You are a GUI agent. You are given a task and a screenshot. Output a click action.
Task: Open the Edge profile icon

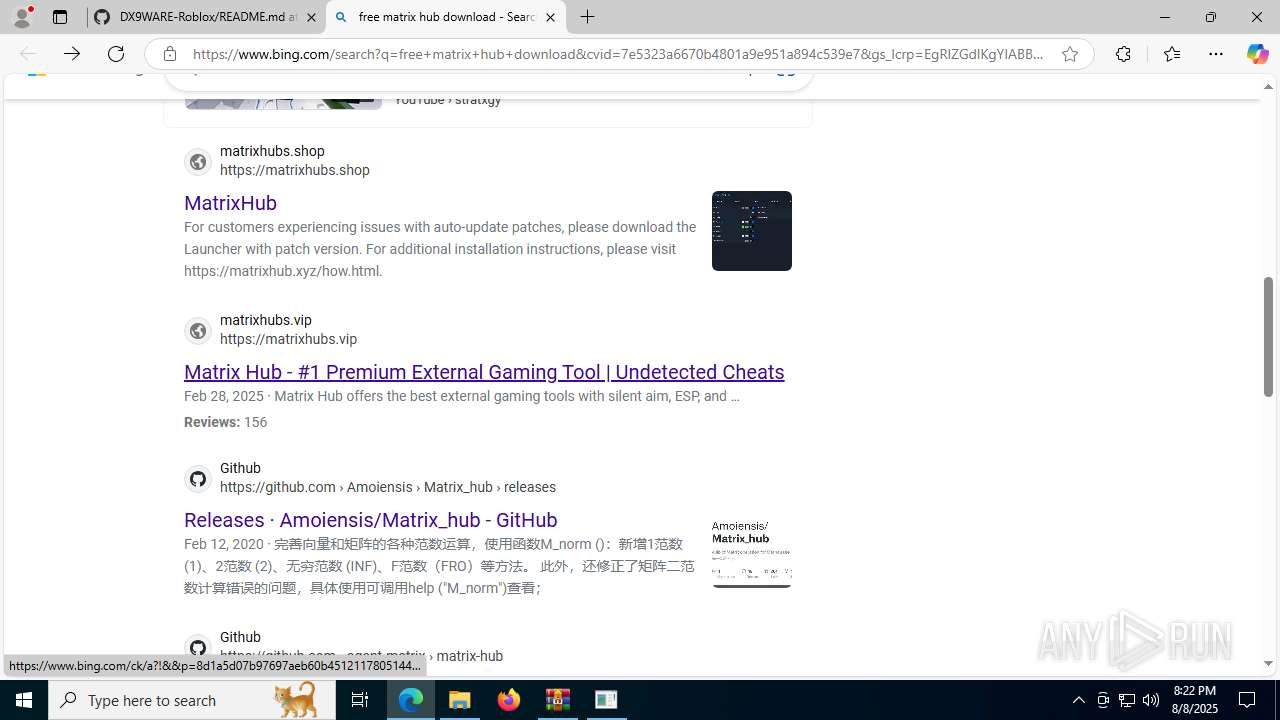coord(22,17)
